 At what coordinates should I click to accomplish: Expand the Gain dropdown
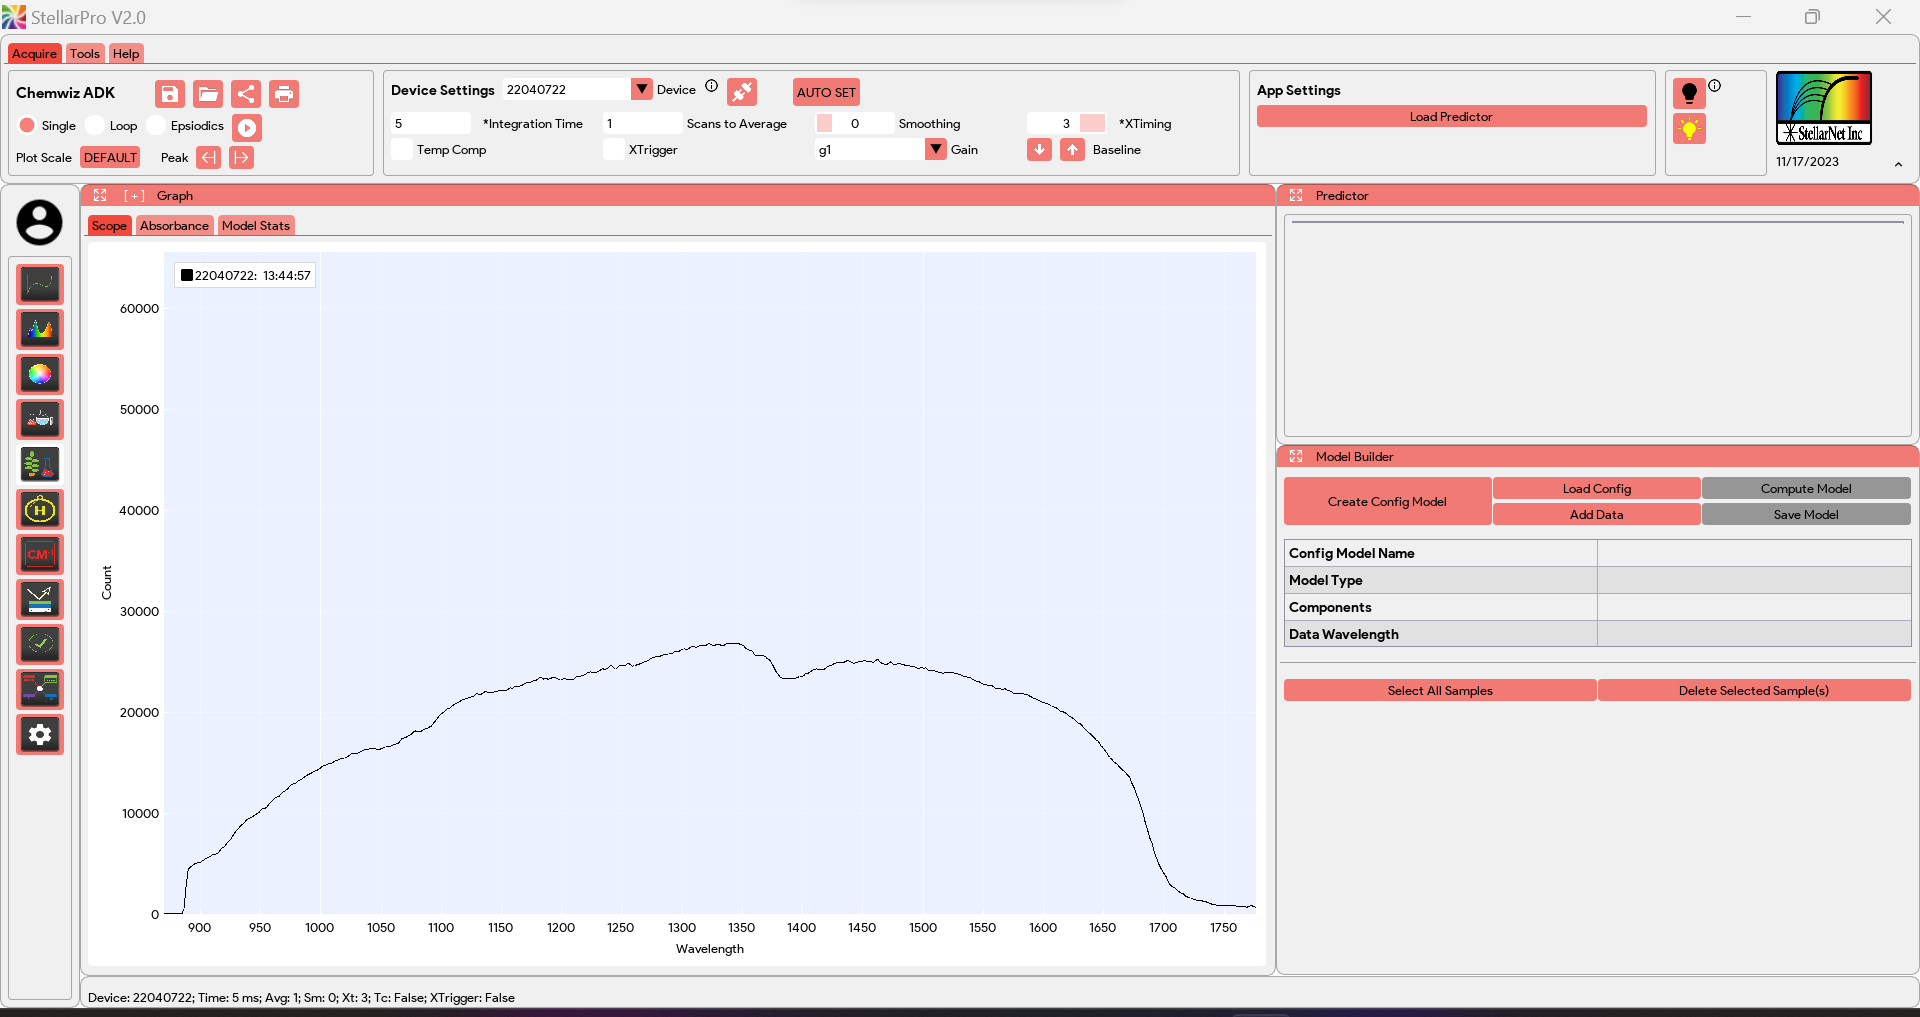(x=935, y=149)
